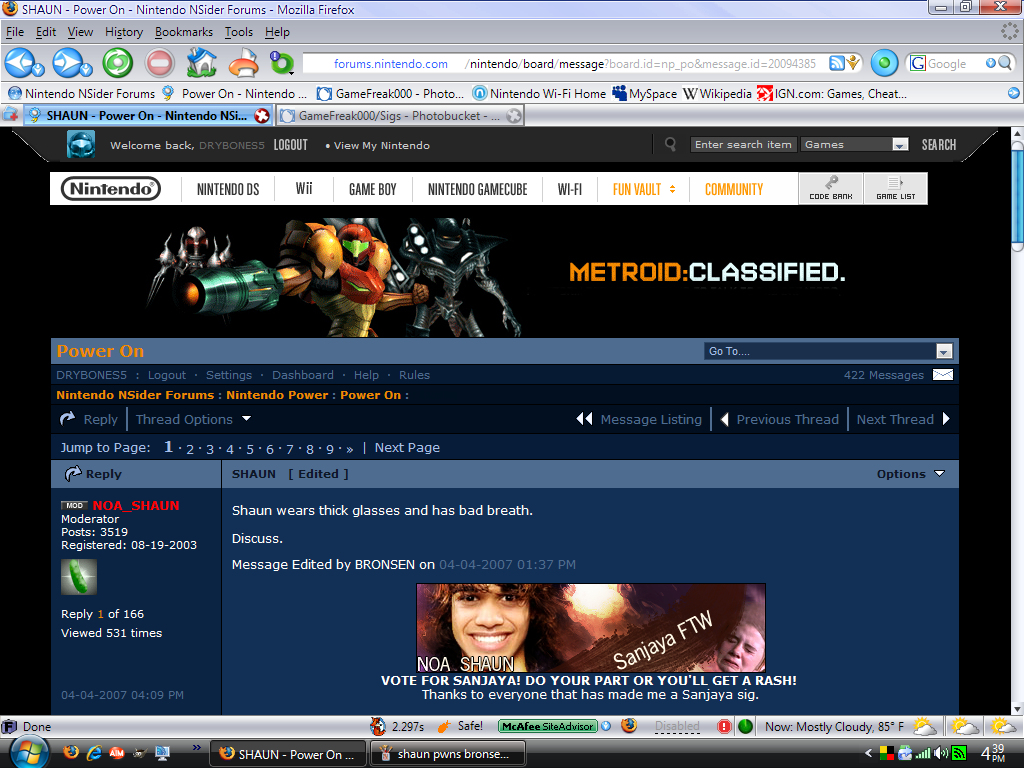Screen dimensions: 1024x768
Task: Close the GameFreak000/Sigs Photobucket tab
Action: pos(514,116)
